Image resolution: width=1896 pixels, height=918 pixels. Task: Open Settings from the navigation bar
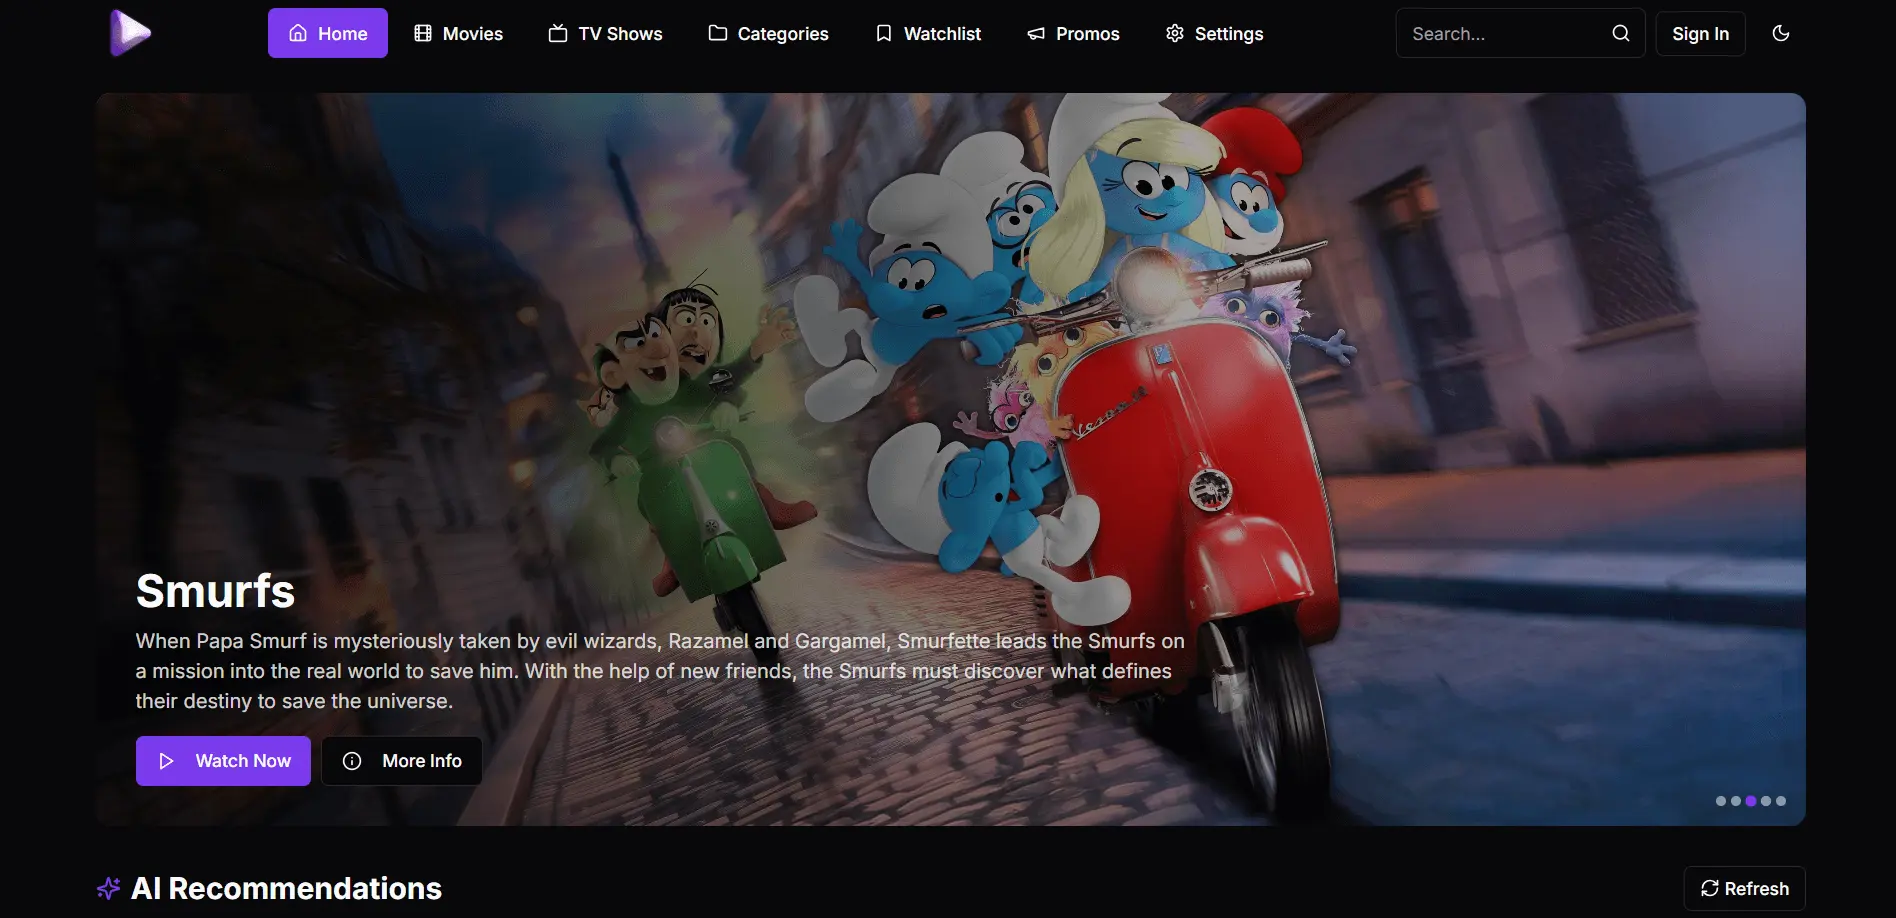point(1215,33)
